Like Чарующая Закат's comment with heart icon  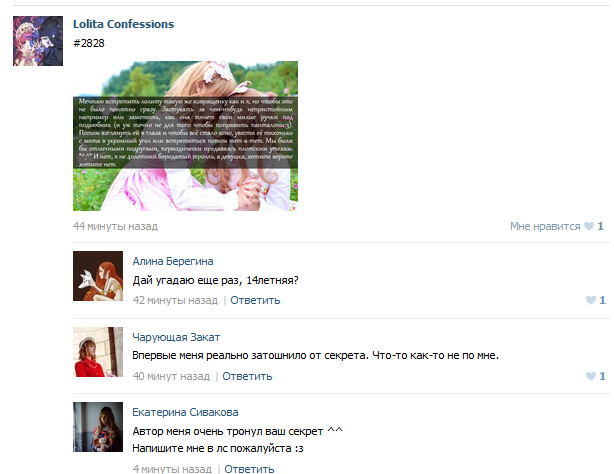click(x=591, y=376)
